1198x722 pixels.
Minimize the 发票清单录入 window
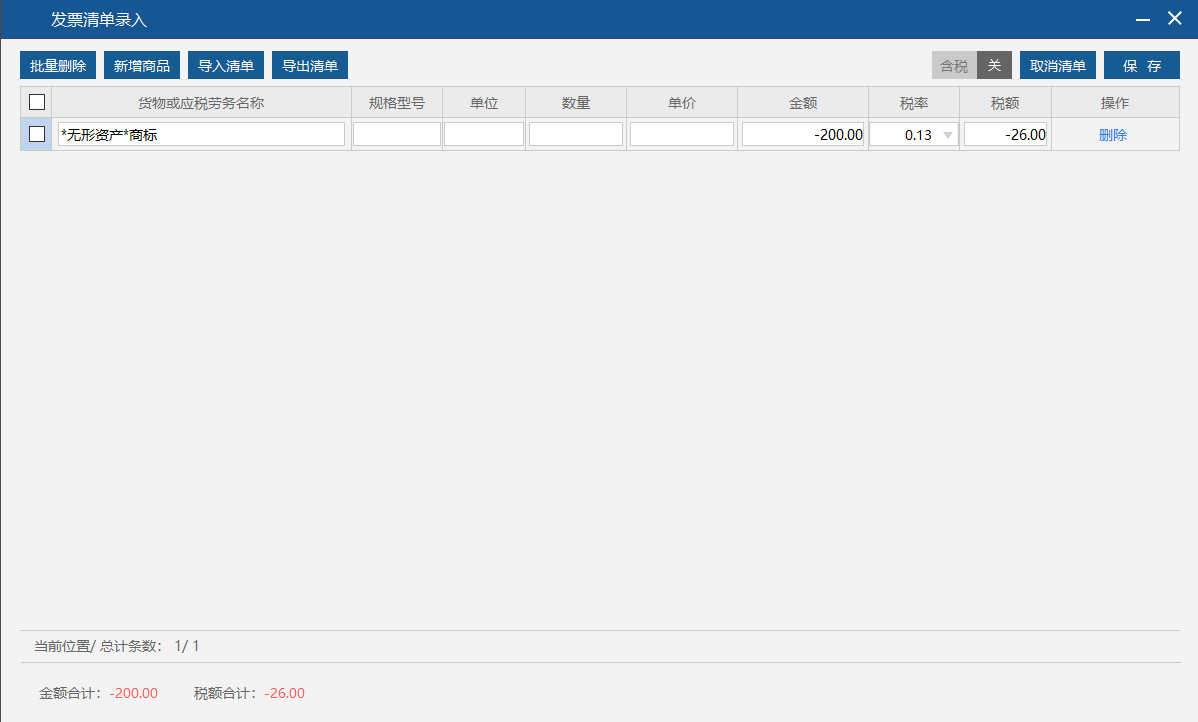tap(1141, 19)
